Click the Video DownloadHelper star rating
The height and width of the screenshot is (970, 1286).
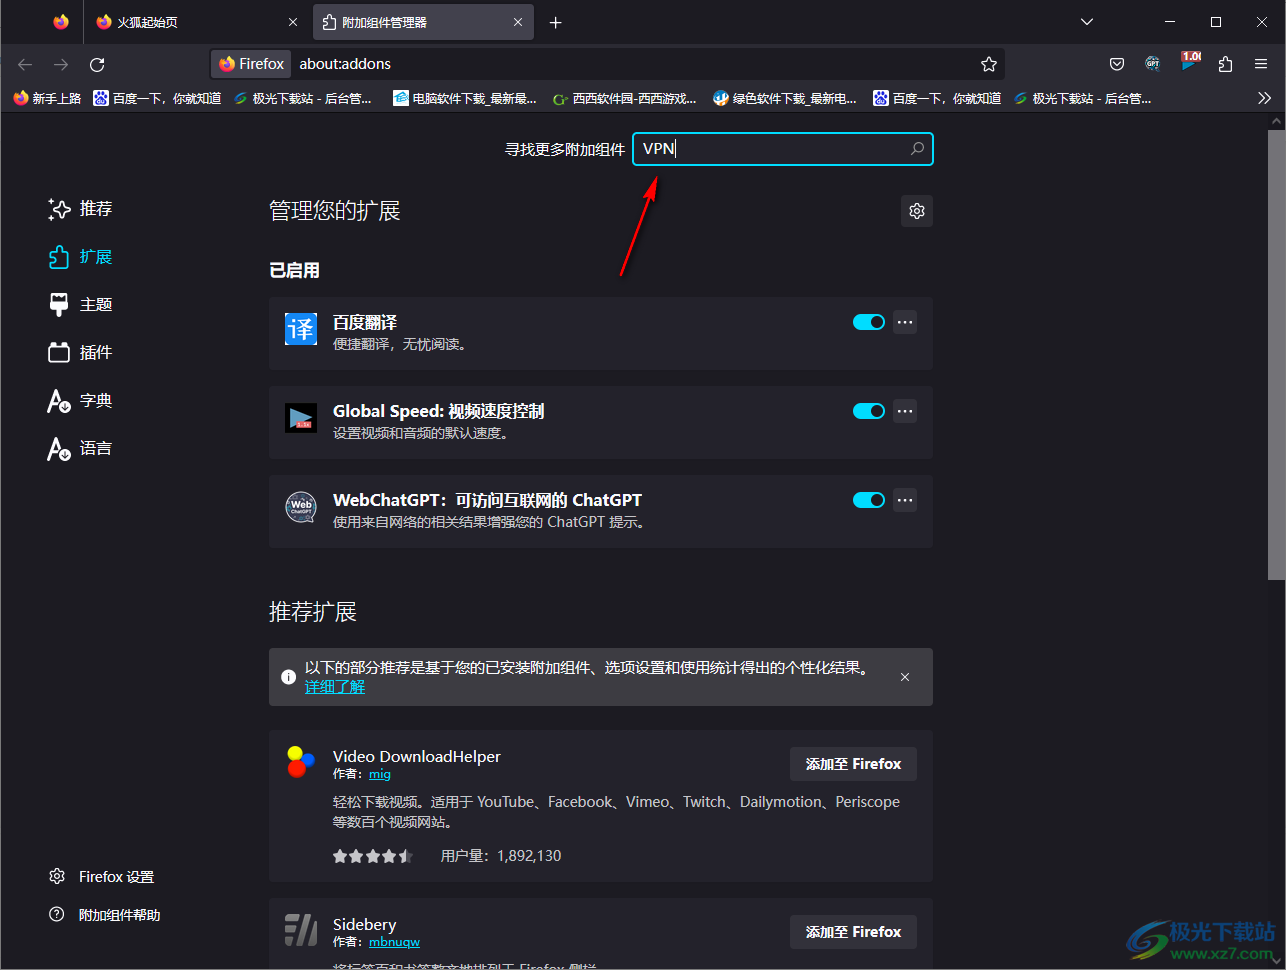(373, 856)
